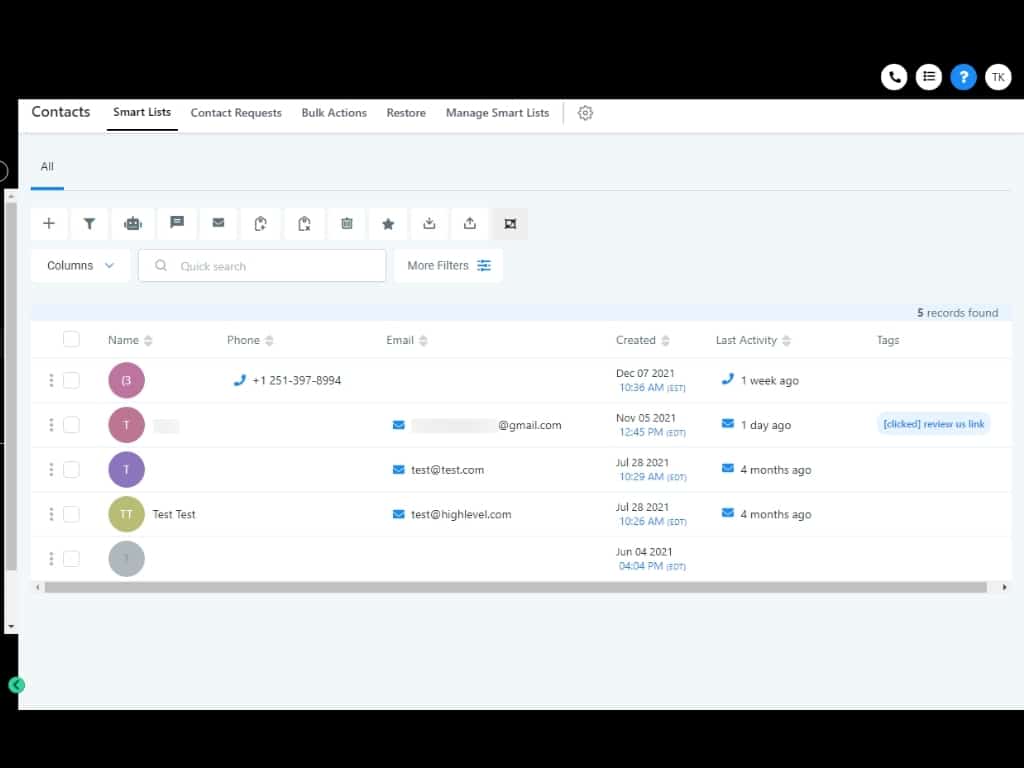The width and height of the screenshot is (1024, 768).
Task: Select checkbox for test@test.com row
Action: tap(71, 469)
